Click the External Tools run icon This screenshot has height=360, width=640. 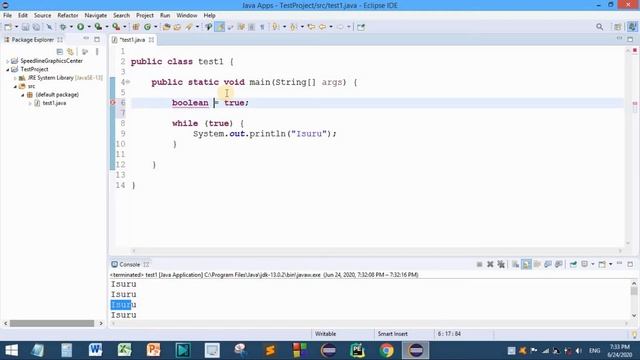pos(116,27)
